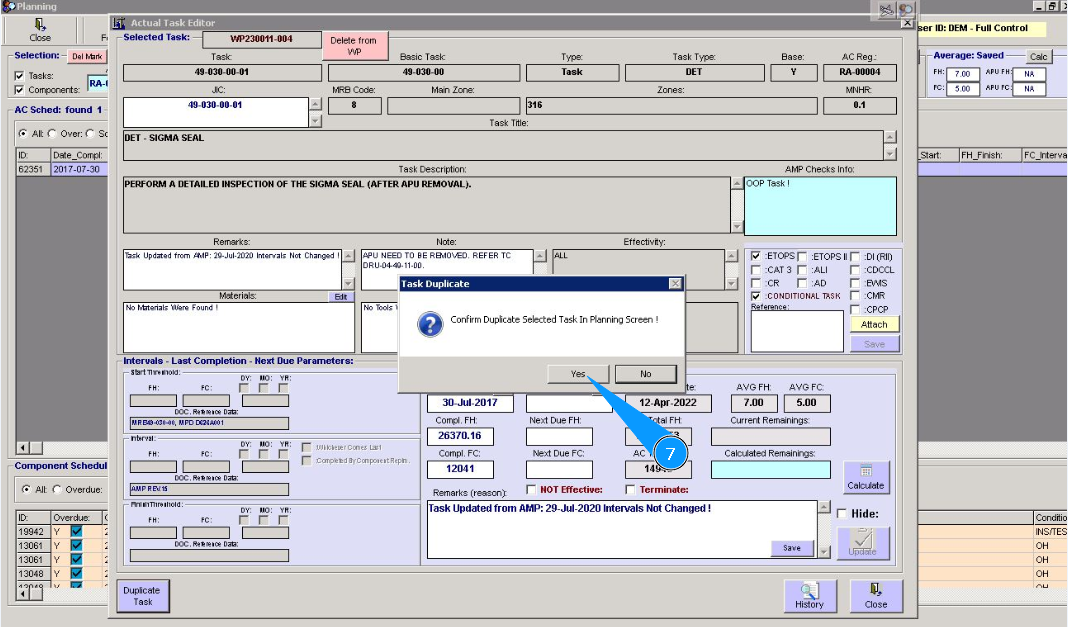Check Terminate checkbox

pyautogui.click(x=630, y=489)
